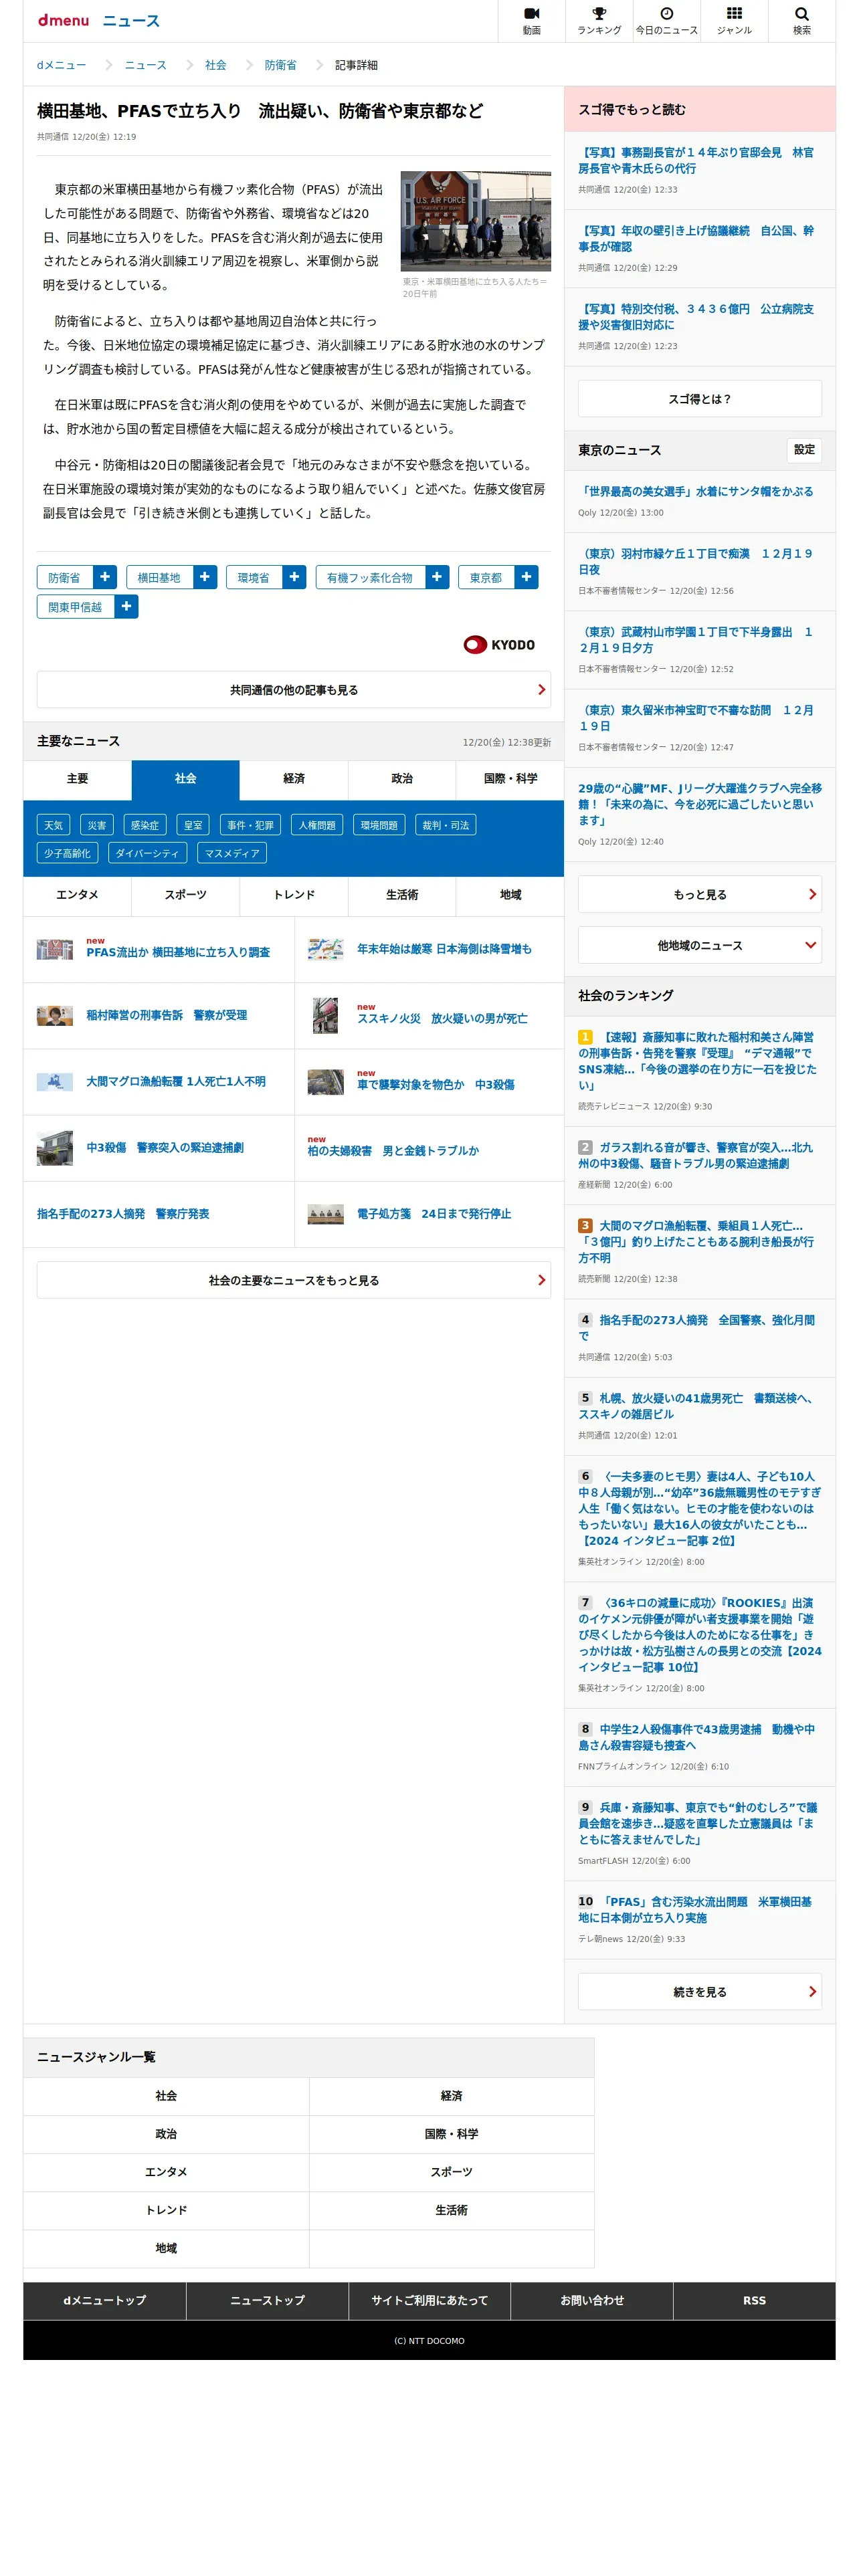Click the 検索 magnifier icon
859x2576 pixels.
(x=801, y=21)
